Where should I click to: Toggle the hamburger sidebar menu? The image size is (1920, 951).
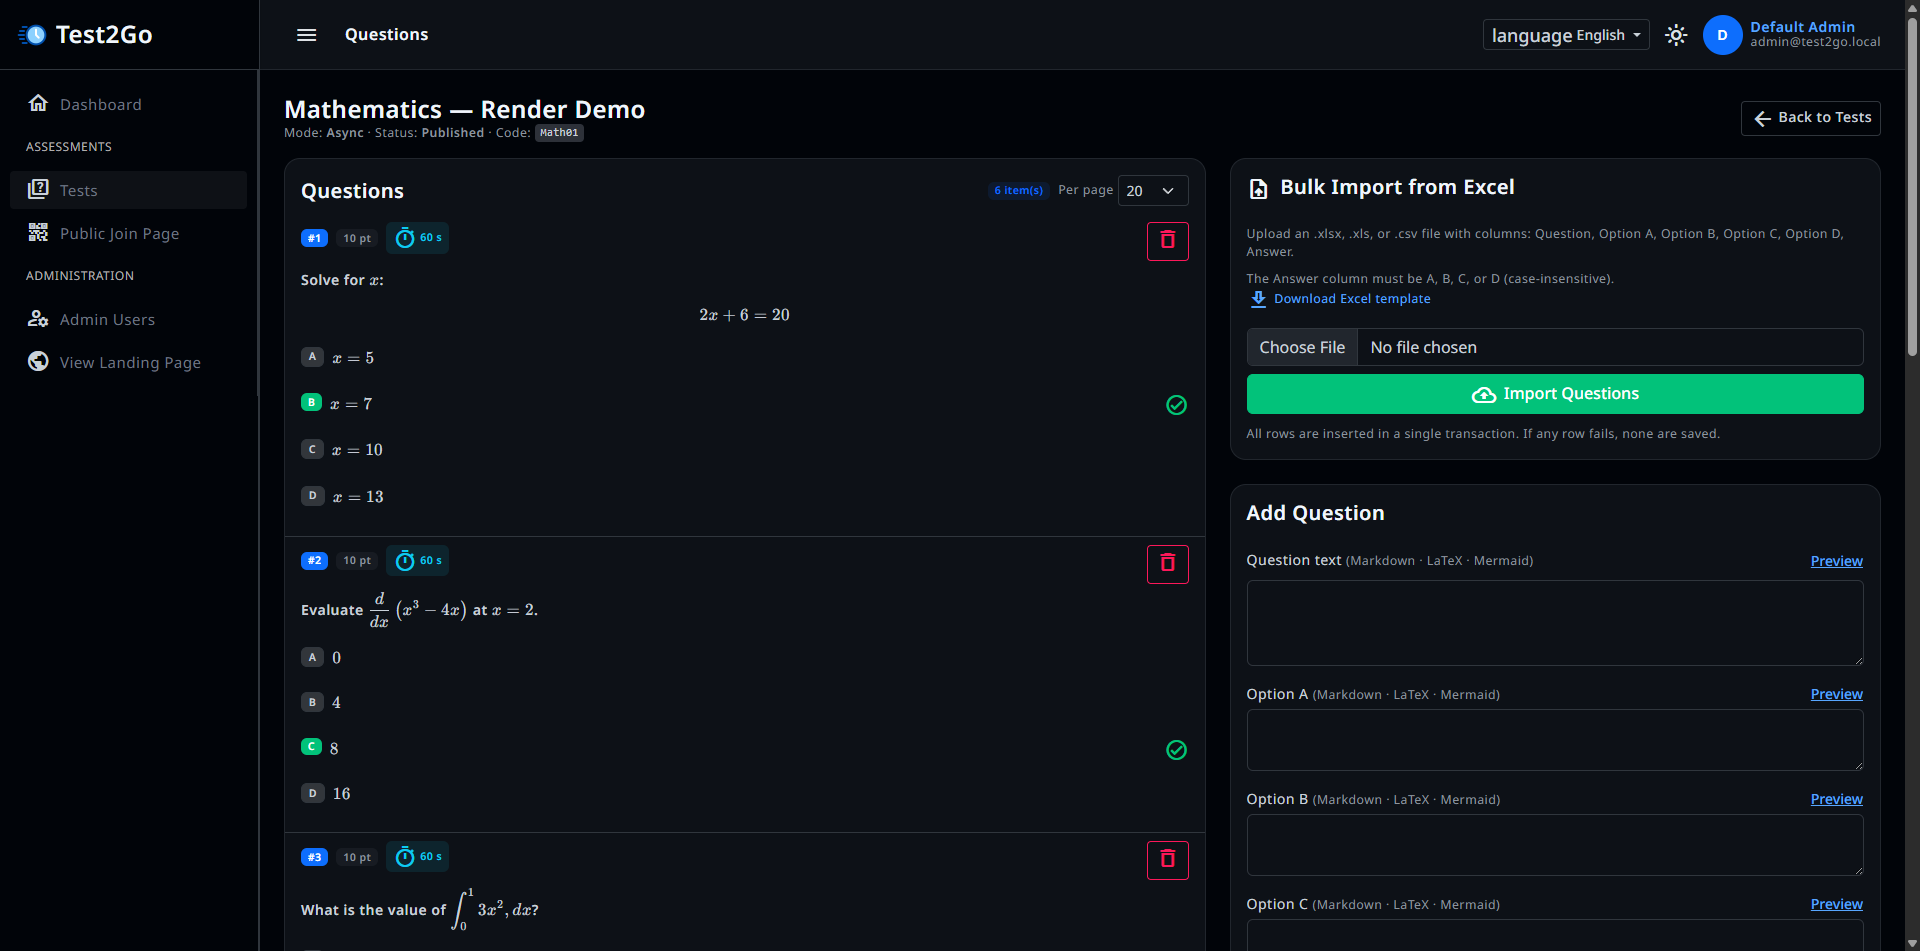pos(307,35)
